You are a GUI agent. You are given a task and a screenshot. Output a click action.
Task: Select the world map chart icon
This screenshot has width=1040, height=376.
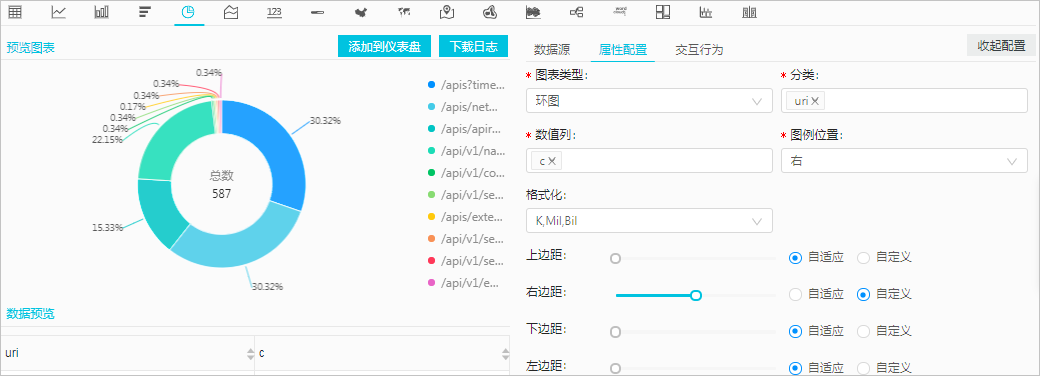tap(404, 12)
